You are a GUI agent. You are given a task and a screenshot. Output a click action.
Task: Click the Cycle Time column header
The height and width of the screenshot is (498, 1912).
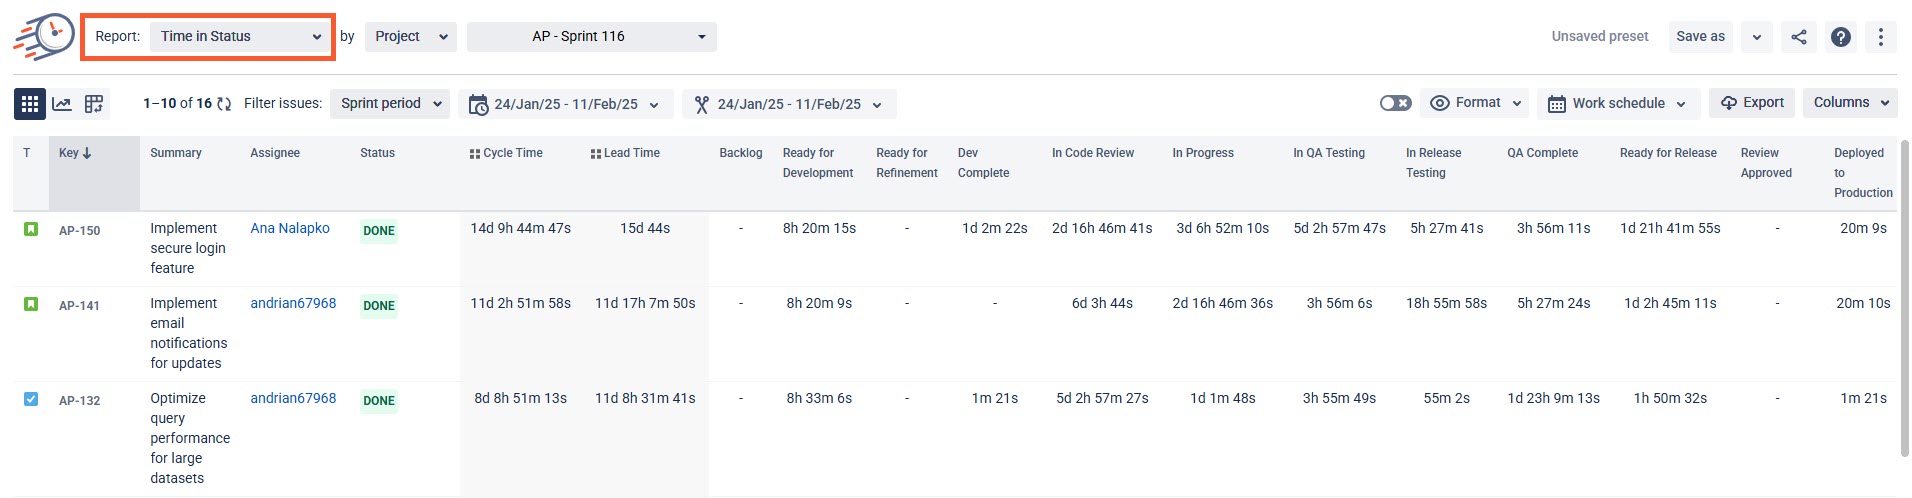coord(506,153)
